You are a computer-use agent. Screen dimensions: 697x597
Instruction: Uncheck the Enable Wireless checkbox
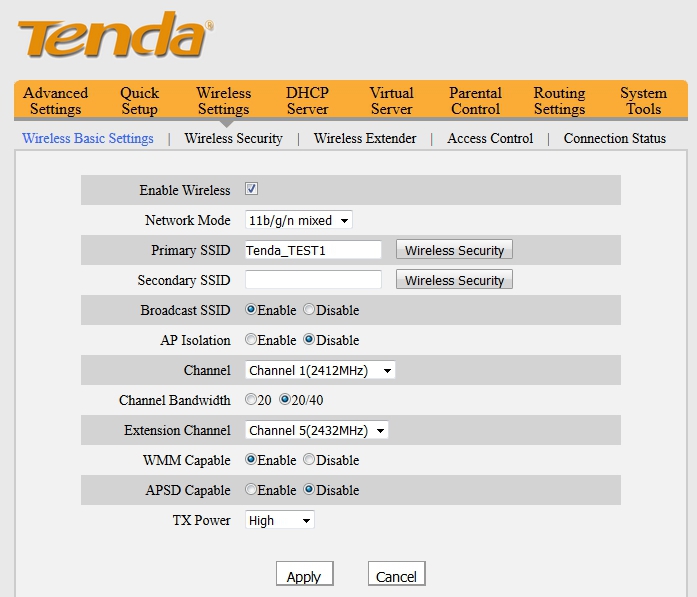[x=251, y=188]
